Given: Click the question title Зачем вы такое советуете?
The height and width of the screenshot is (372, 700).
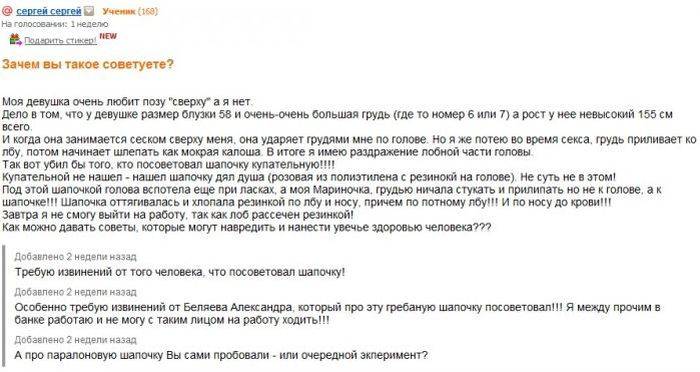Looking at the screenshot, I should coord(88,64).
